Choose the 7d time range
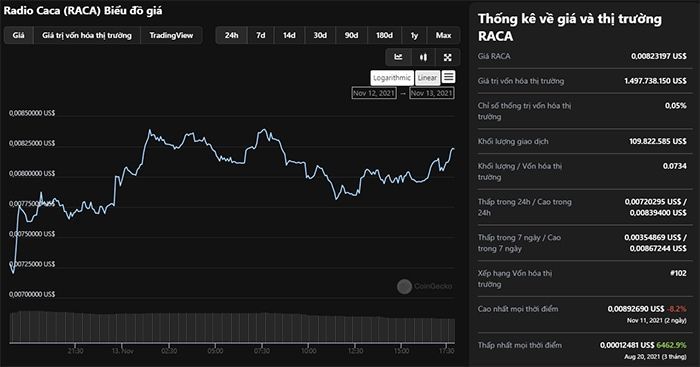 pyautogui.click(x=261, y=35)
